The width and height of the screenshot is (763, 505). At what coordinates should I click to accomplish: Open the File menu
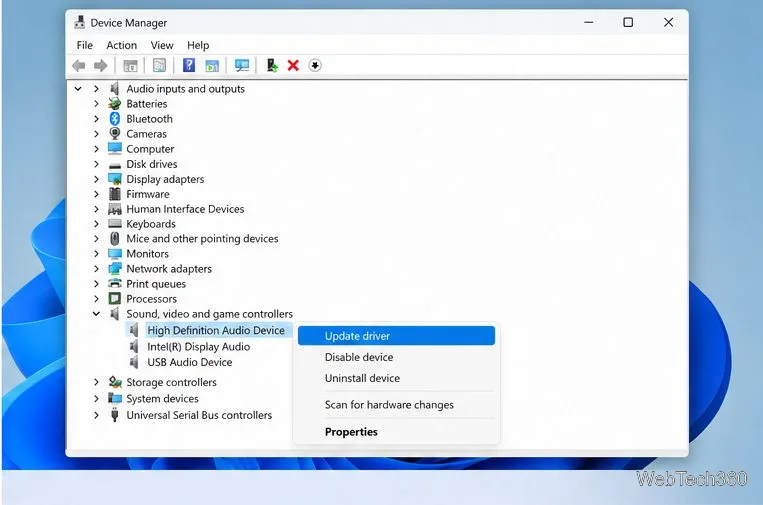point(85,45)
